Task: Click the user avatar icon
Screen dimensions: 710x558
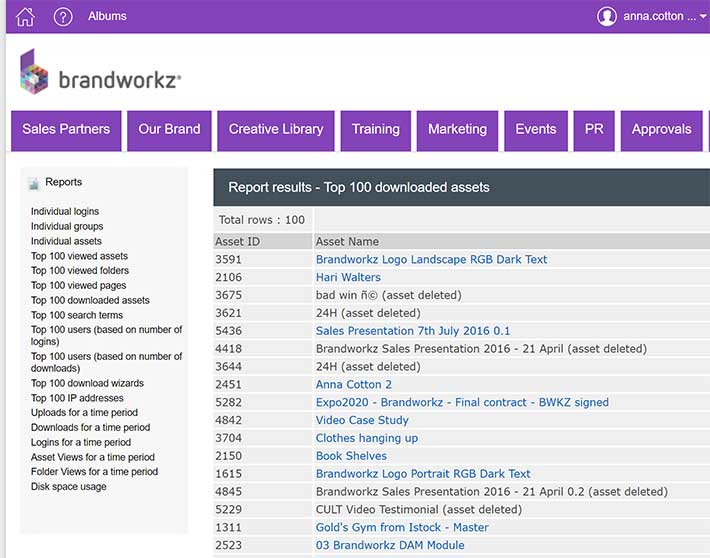Action: point(607,16)
